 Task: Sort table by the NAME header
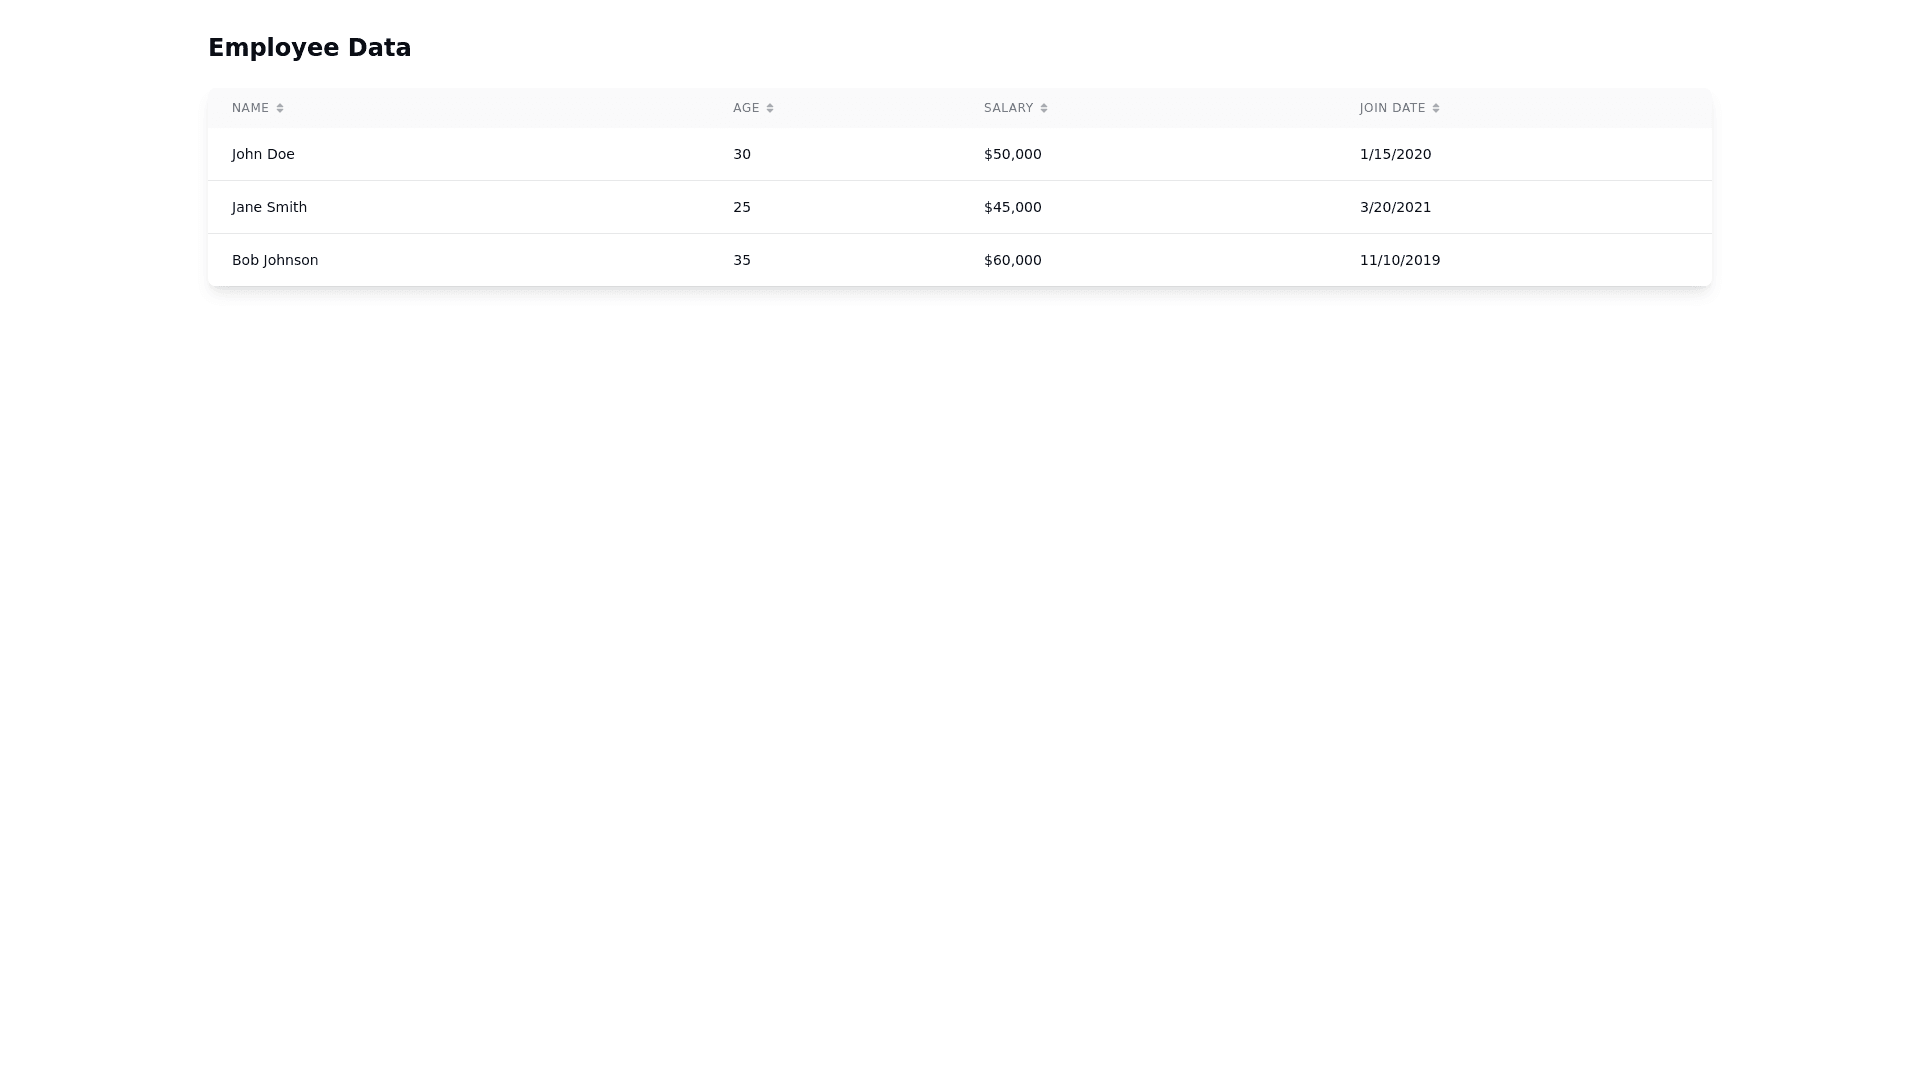[x=250, y=108]
